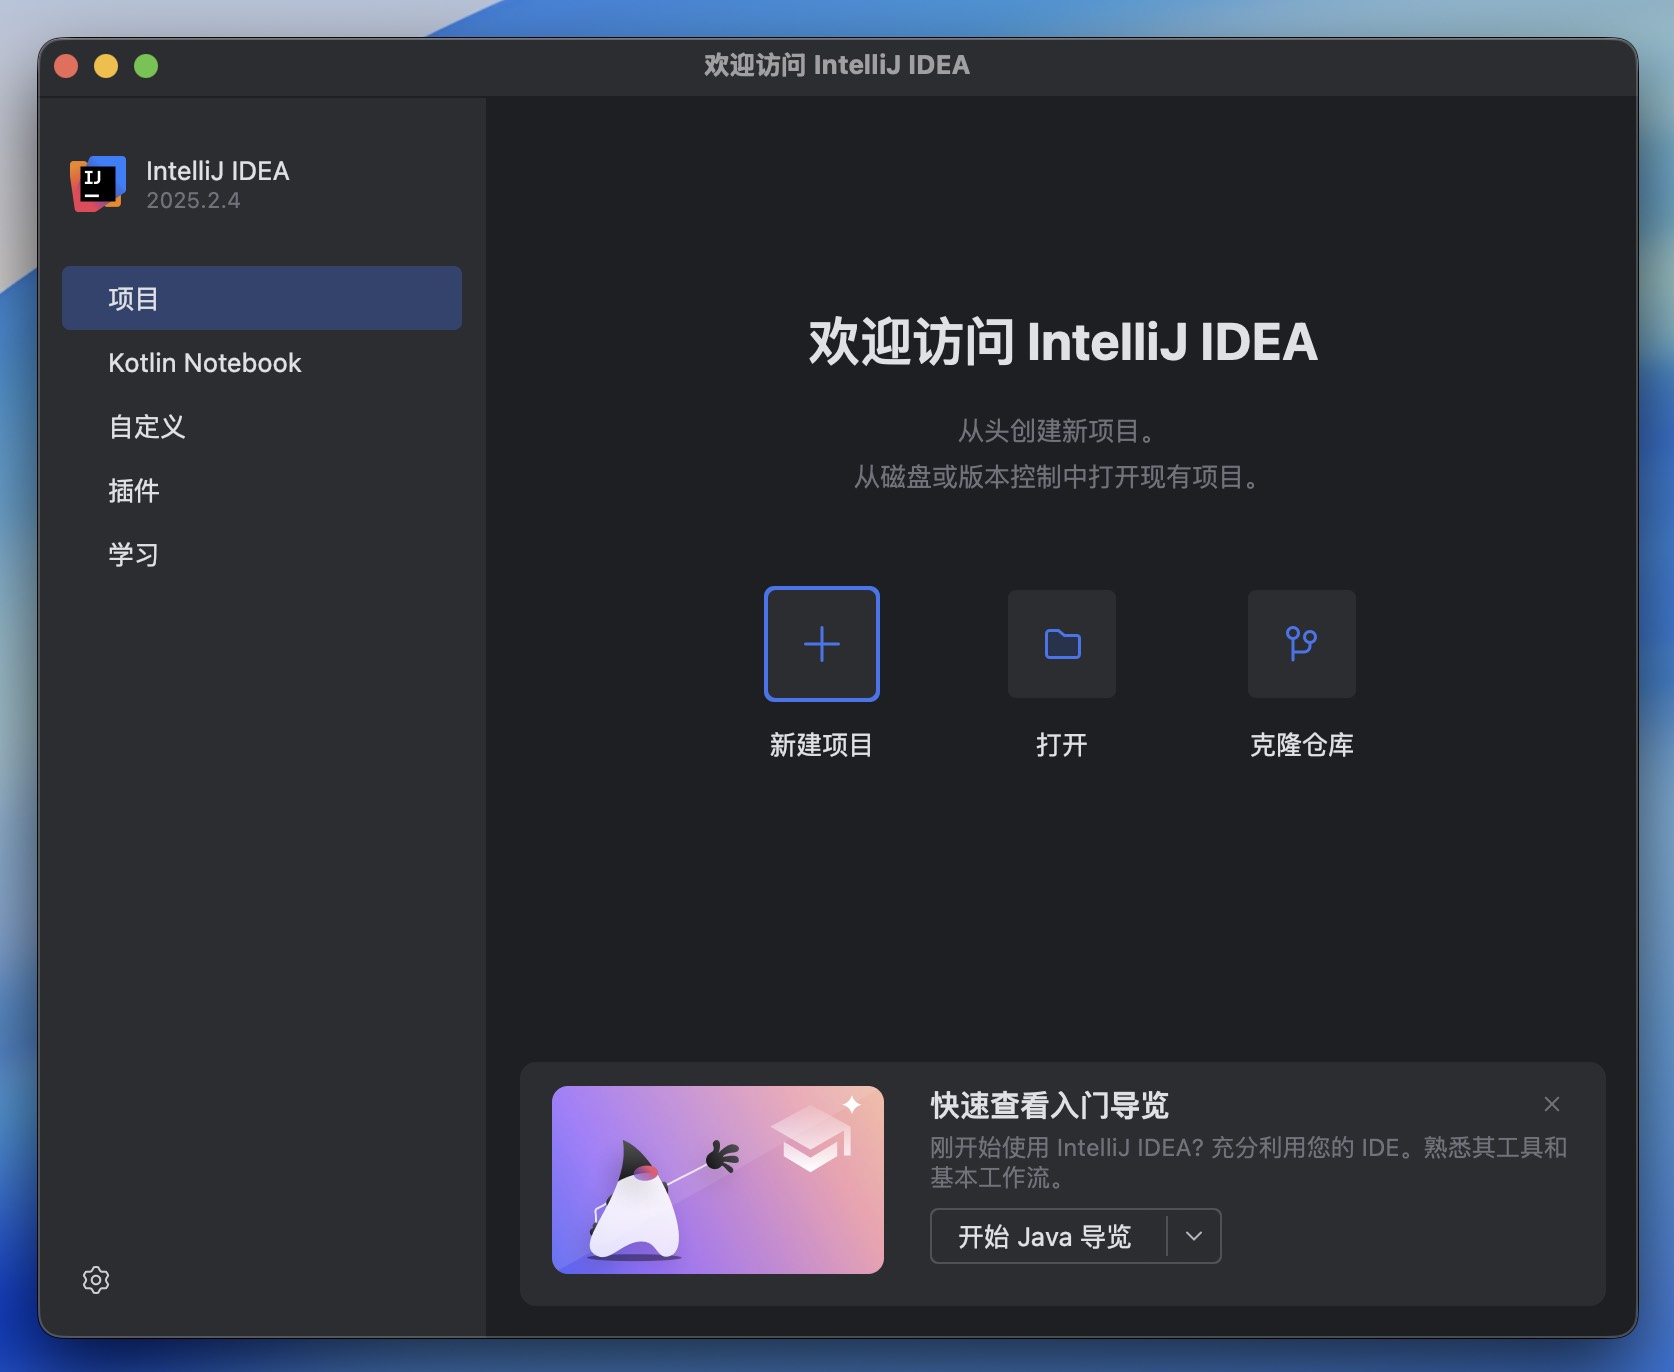Image resolution: width=1674 pixels, height=1372 pixels.
Task: Open the settings gear in the sidebar
Action: pyautogui.click(x=96, y=1280)
